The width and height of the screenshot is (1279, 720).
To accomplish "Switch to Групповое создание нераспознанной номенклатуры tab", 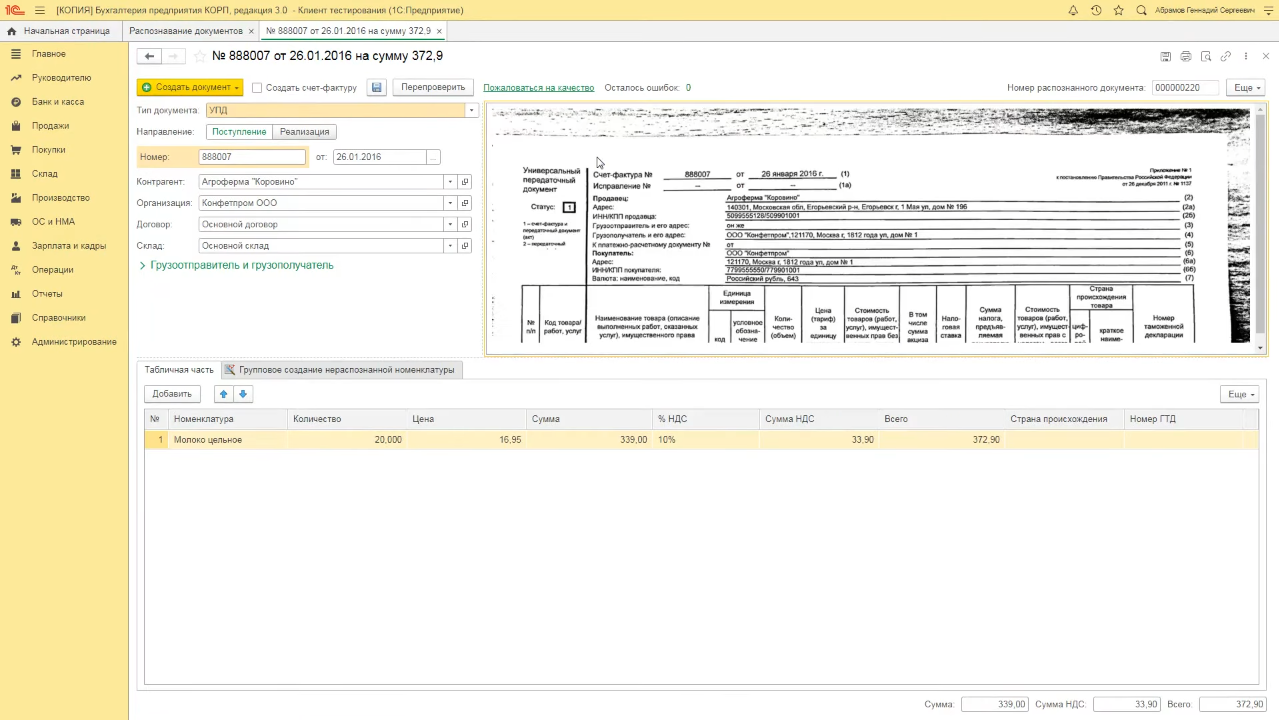I will point(340,370).
